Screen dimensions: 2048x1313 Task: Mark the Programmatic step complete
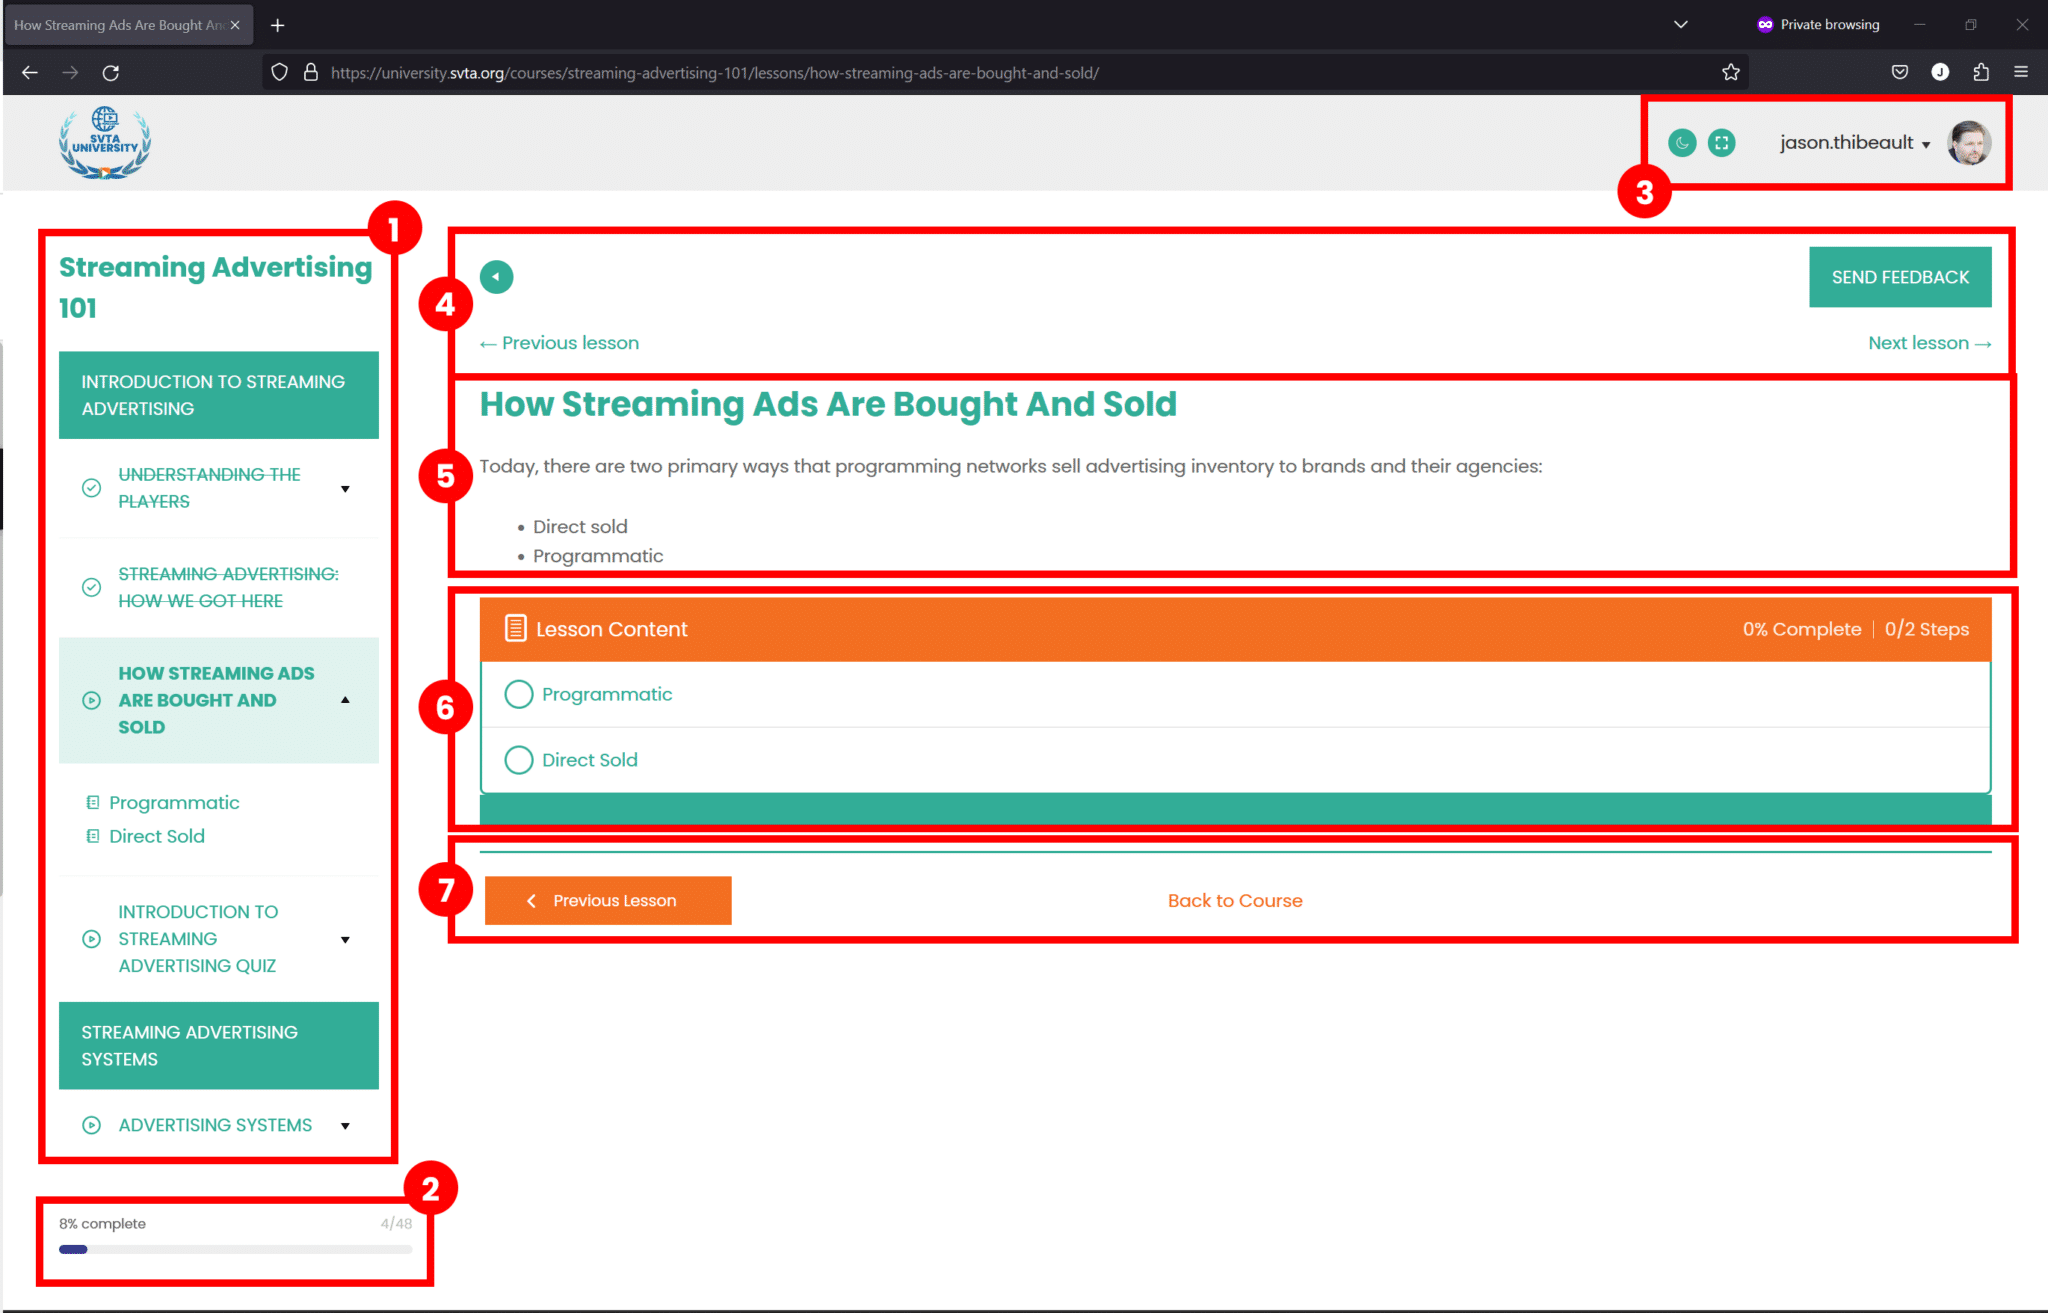pos(519,694)
